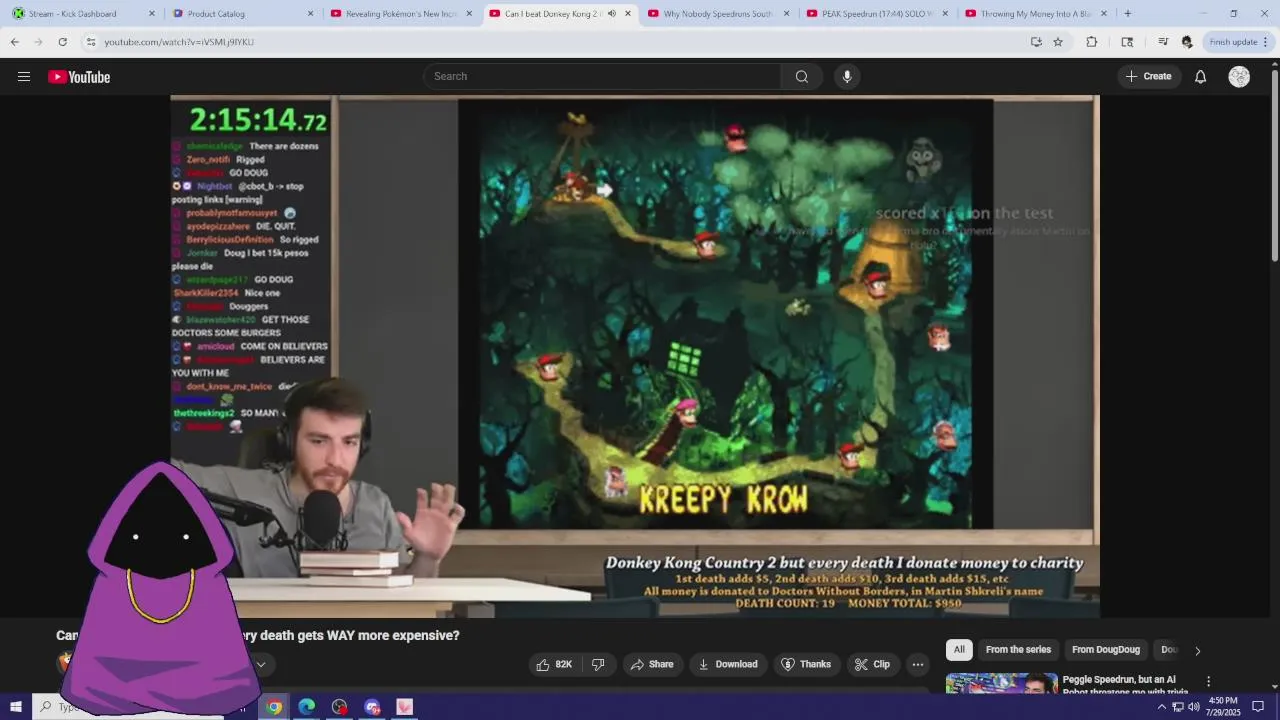Image resolution: width=1280 pixels, height=720 pixels.
Task: Click the magnifier search button
Action: click(802, 77)
